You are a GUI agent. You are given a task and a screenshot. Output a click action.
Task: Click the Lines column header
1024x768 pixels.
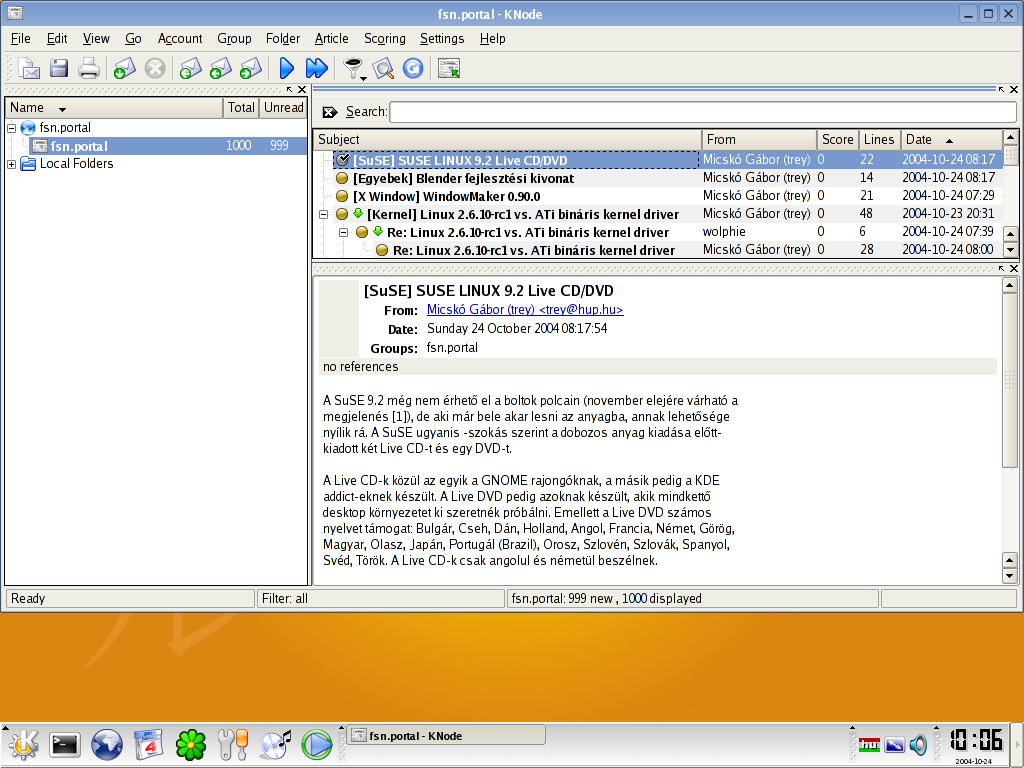point(878,140)
